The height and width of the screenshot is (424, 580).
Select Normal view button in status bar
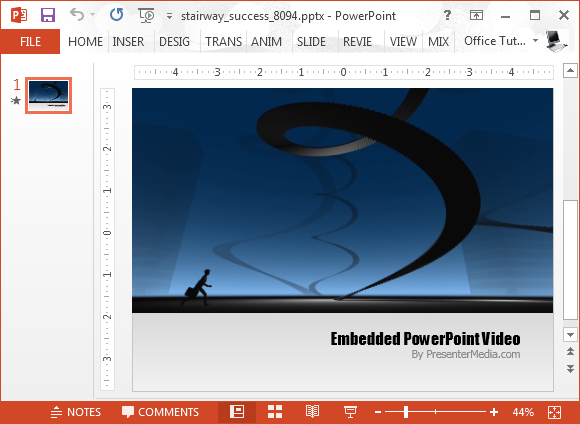[x=237, y=411]
